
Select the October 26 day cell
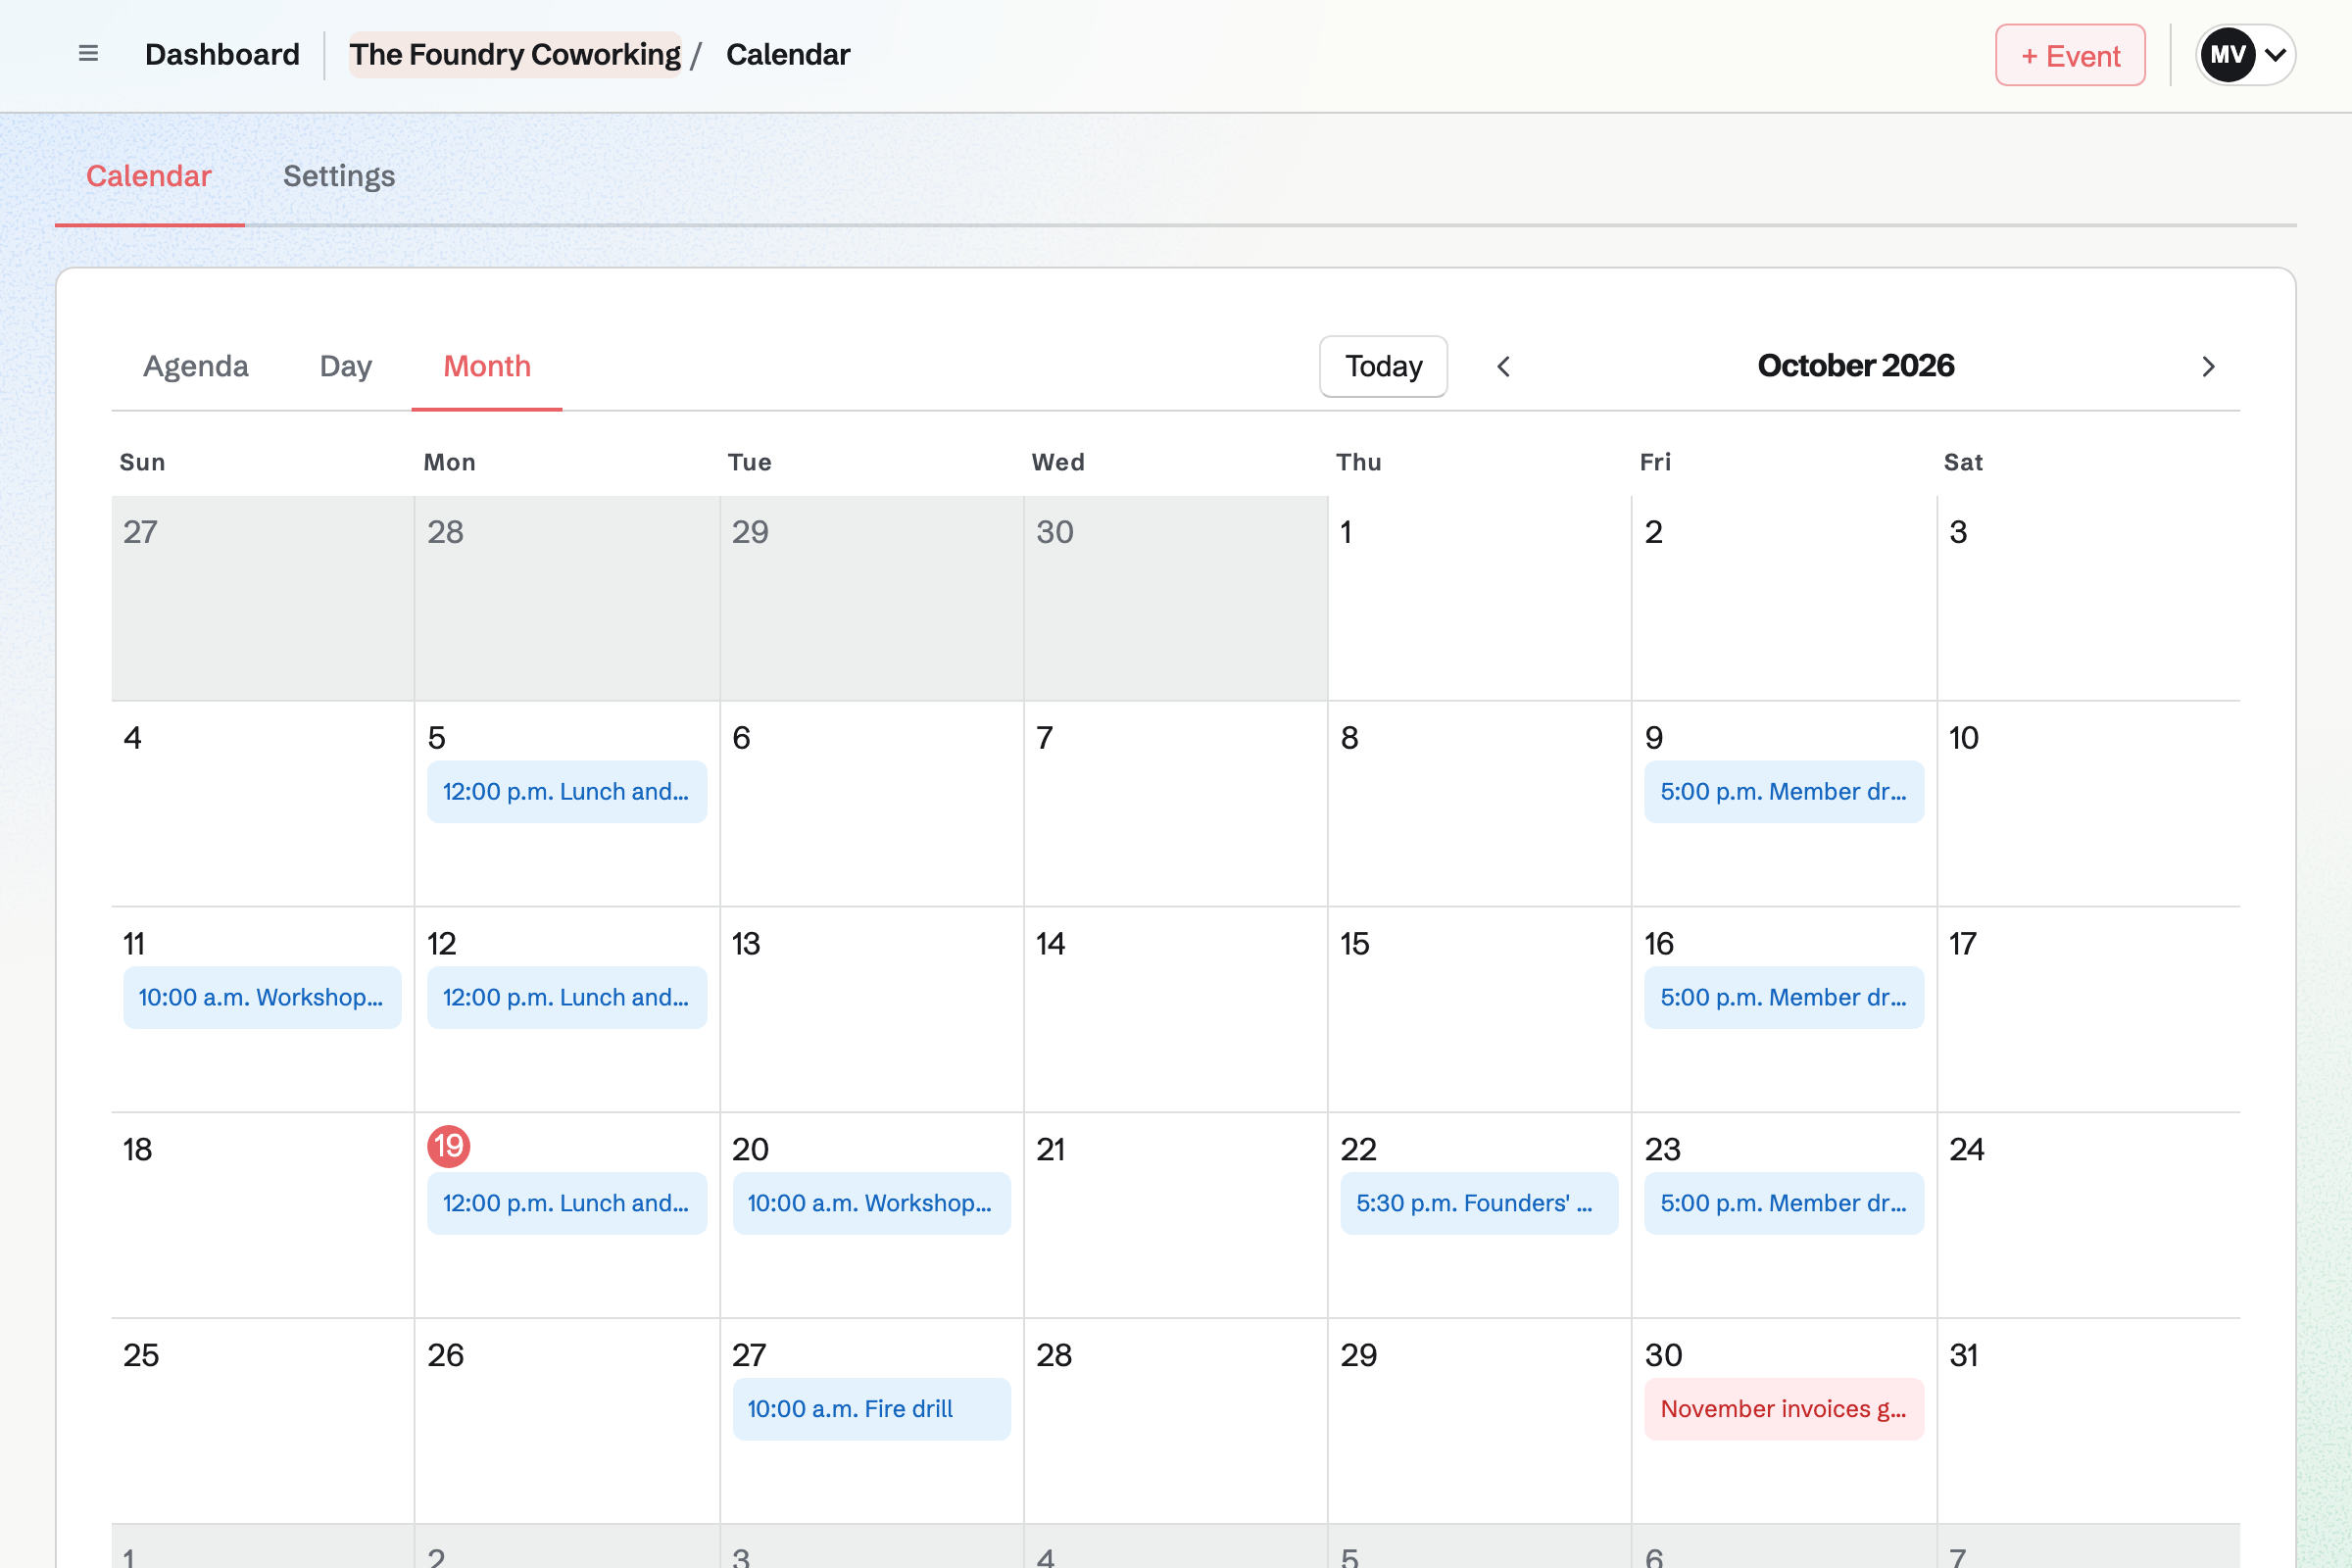567,1420
